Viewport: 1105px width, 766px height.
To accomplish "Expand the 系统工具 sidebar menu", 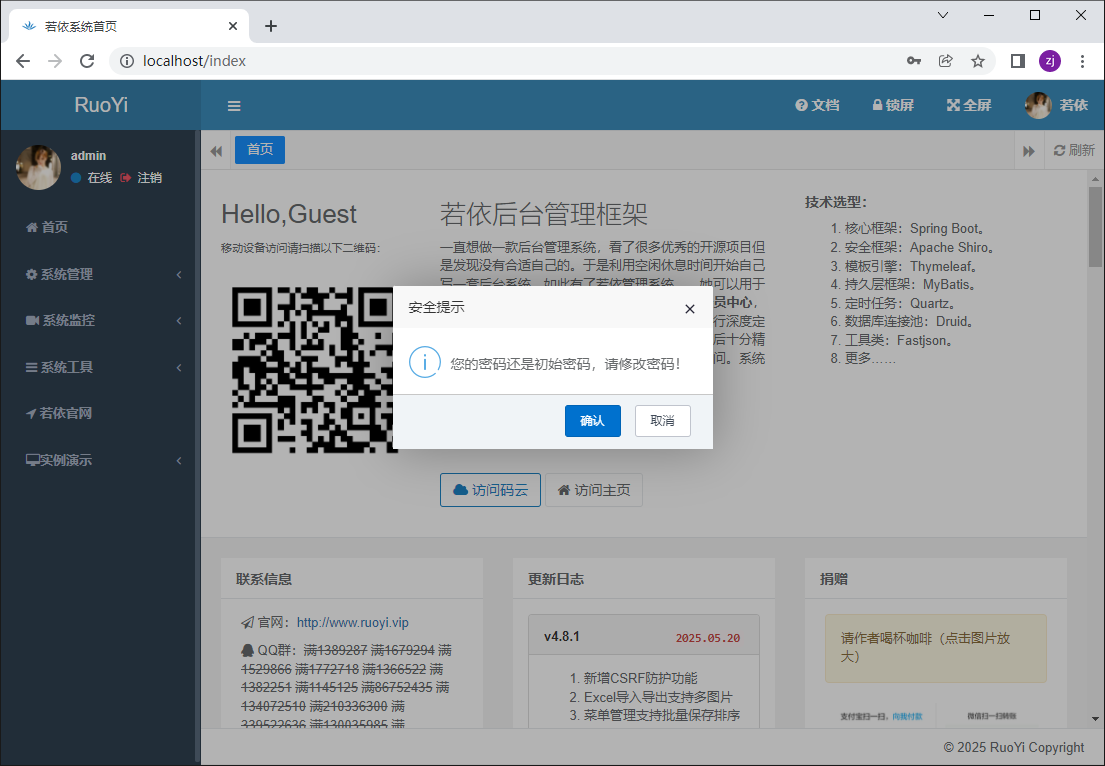I will point(100,367).
